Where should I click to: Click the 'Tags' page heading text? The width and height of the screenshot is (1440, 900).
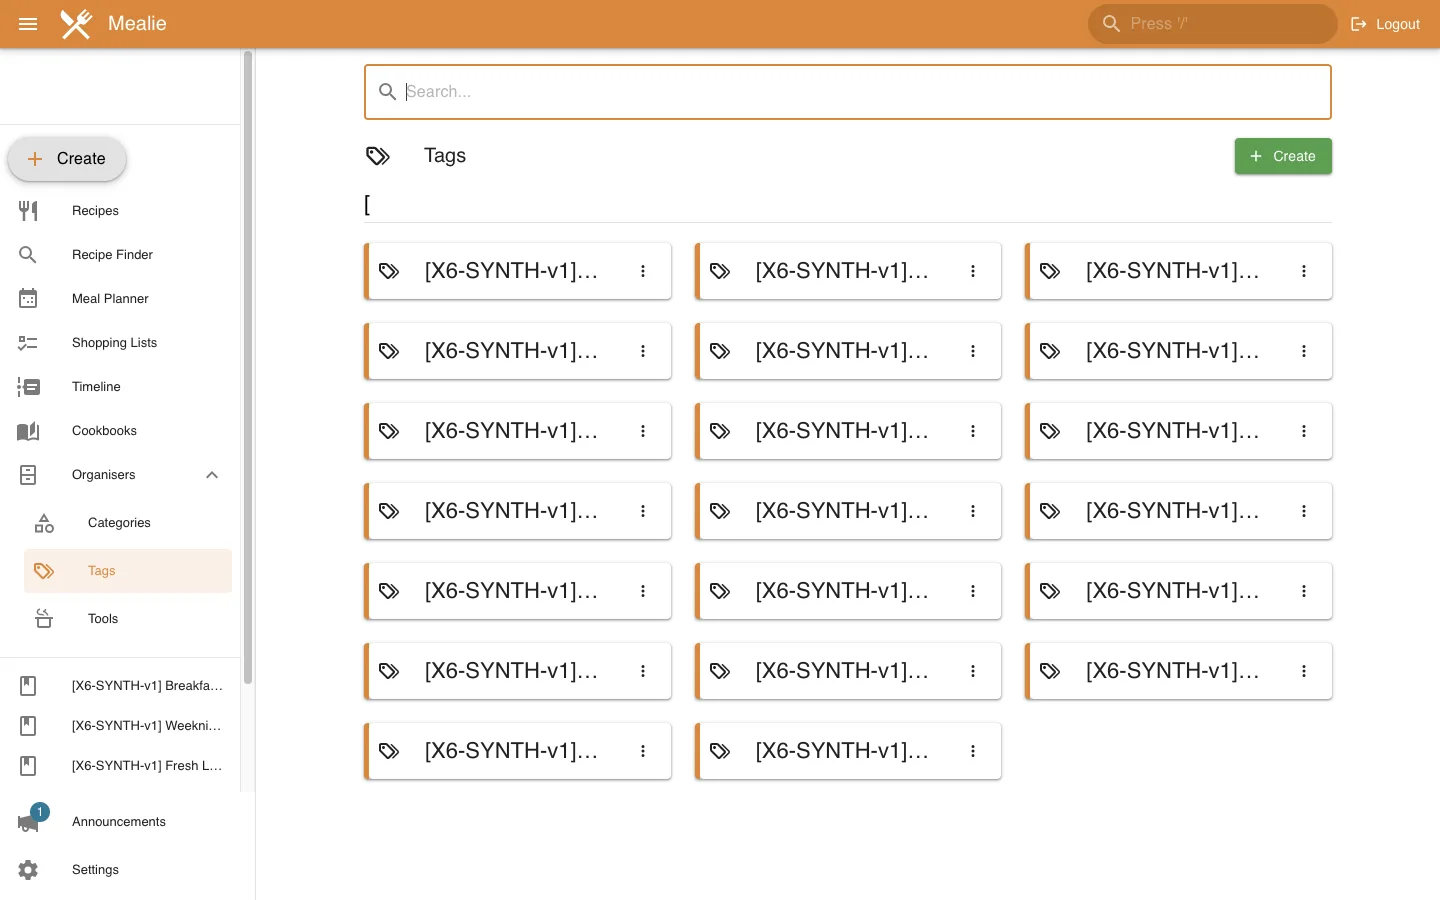pyautogui.click(x=445, y=156)
